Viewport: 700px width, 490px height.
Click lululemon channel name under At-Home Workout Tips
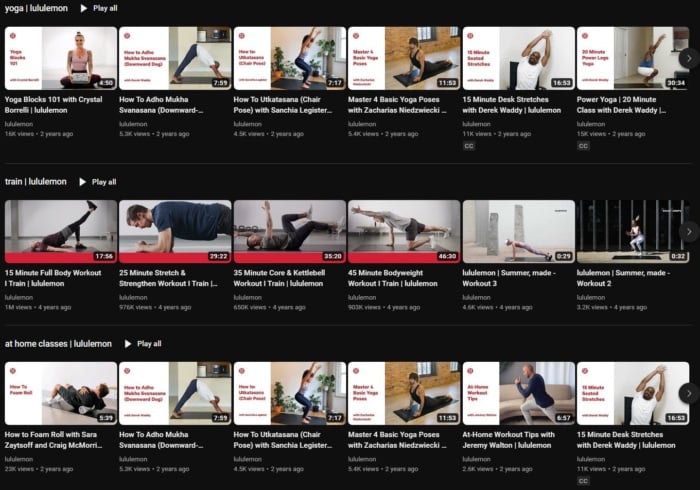pyautogui.click(x=476, y=459)
